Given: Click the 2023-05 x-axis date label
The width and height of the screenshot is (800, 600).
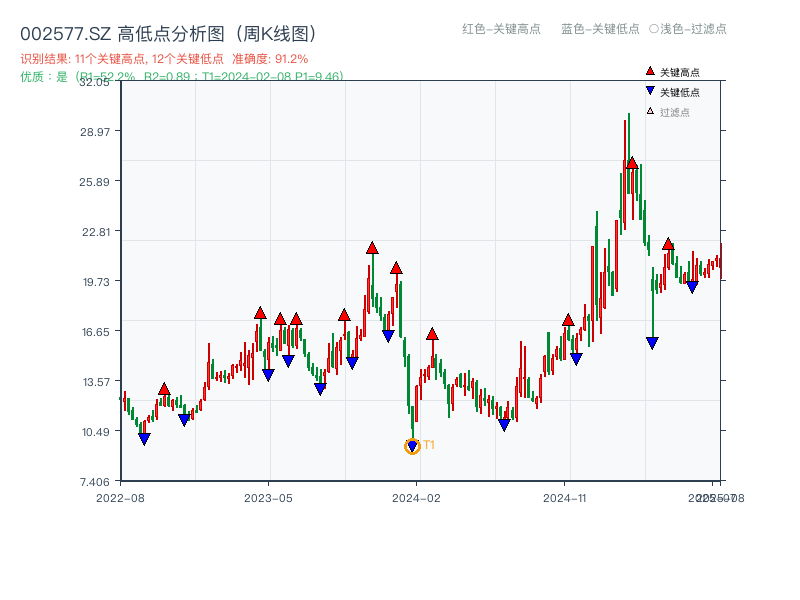Looking at the screenshot, I should pos(268,498).
